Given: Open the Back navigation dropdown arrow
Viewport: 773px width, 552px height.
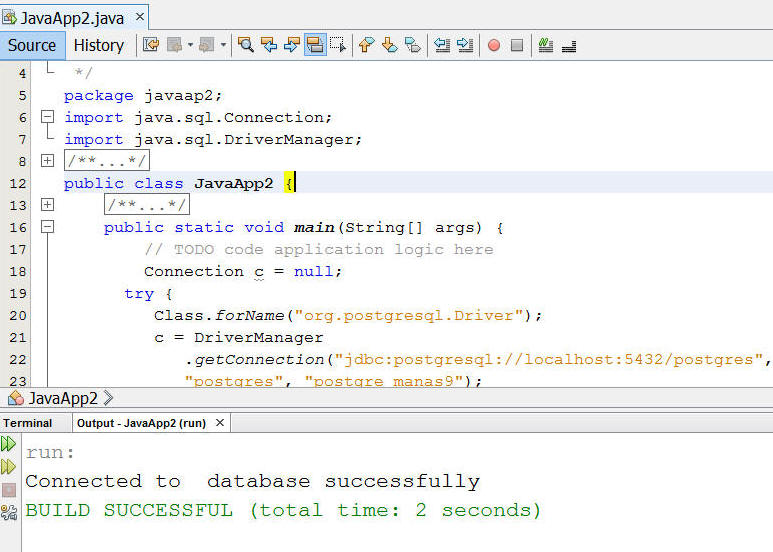Looking at the screenshot, I should (190, 45).
